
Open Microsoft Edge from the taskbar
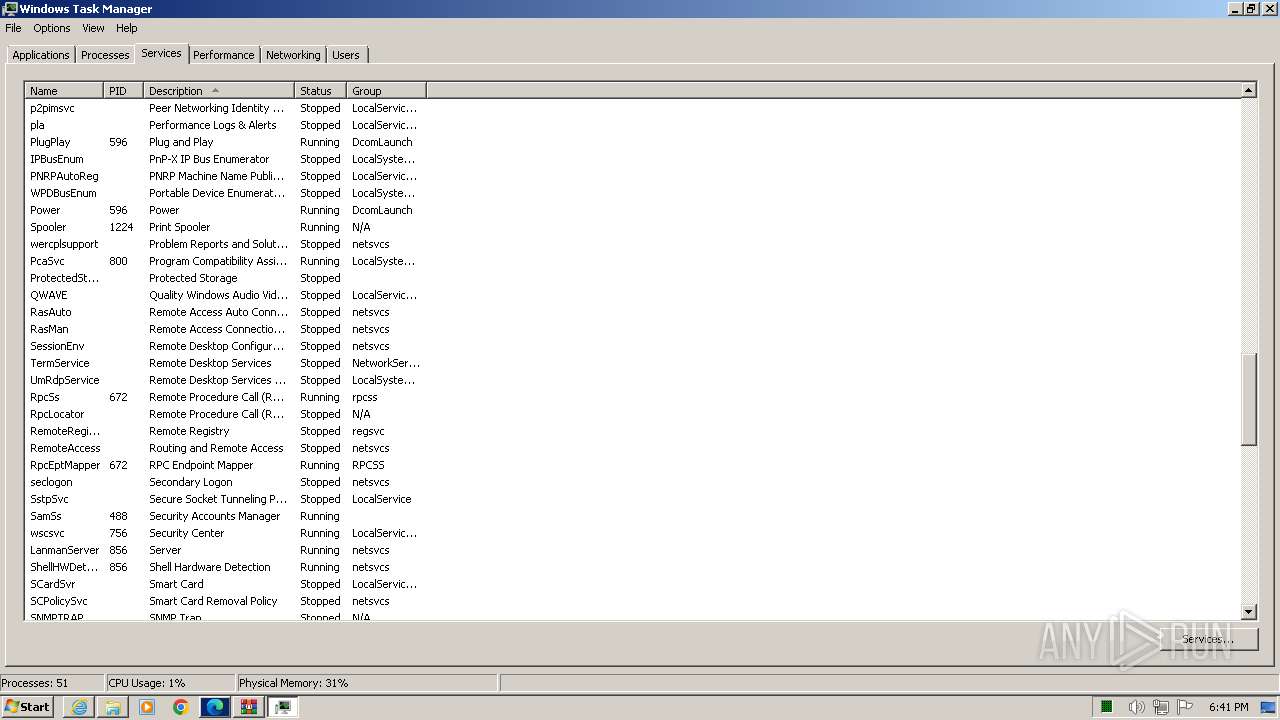pyautogui.click(x=215, y=707)
